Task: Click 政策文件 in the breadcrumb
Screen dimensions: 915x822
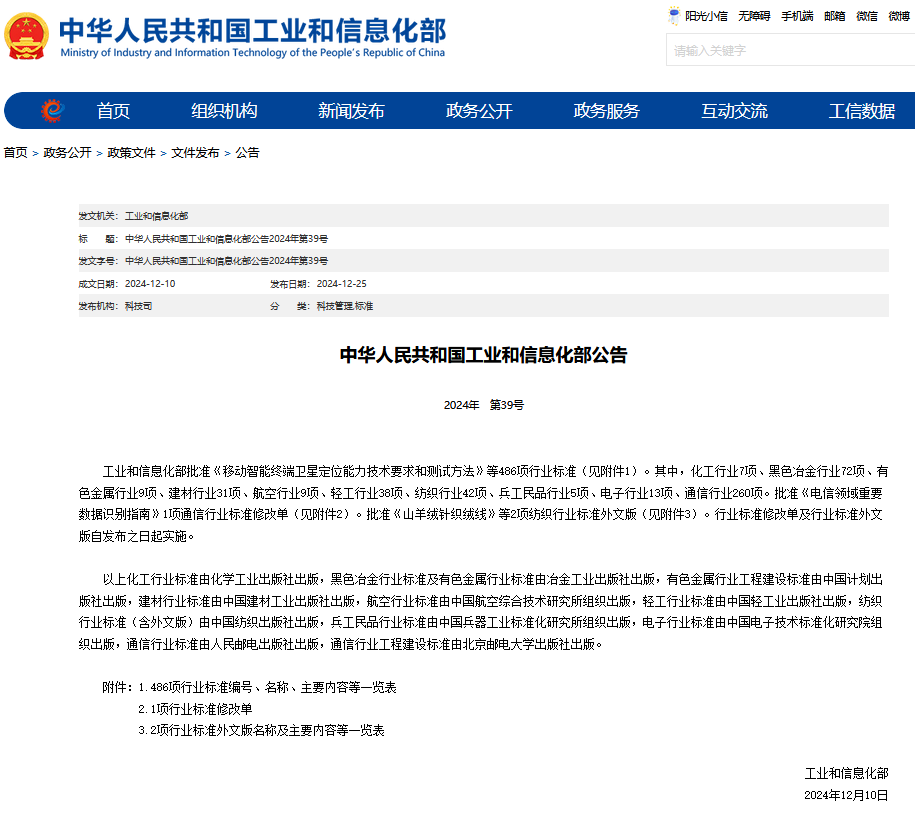Action: coord(132,153)
